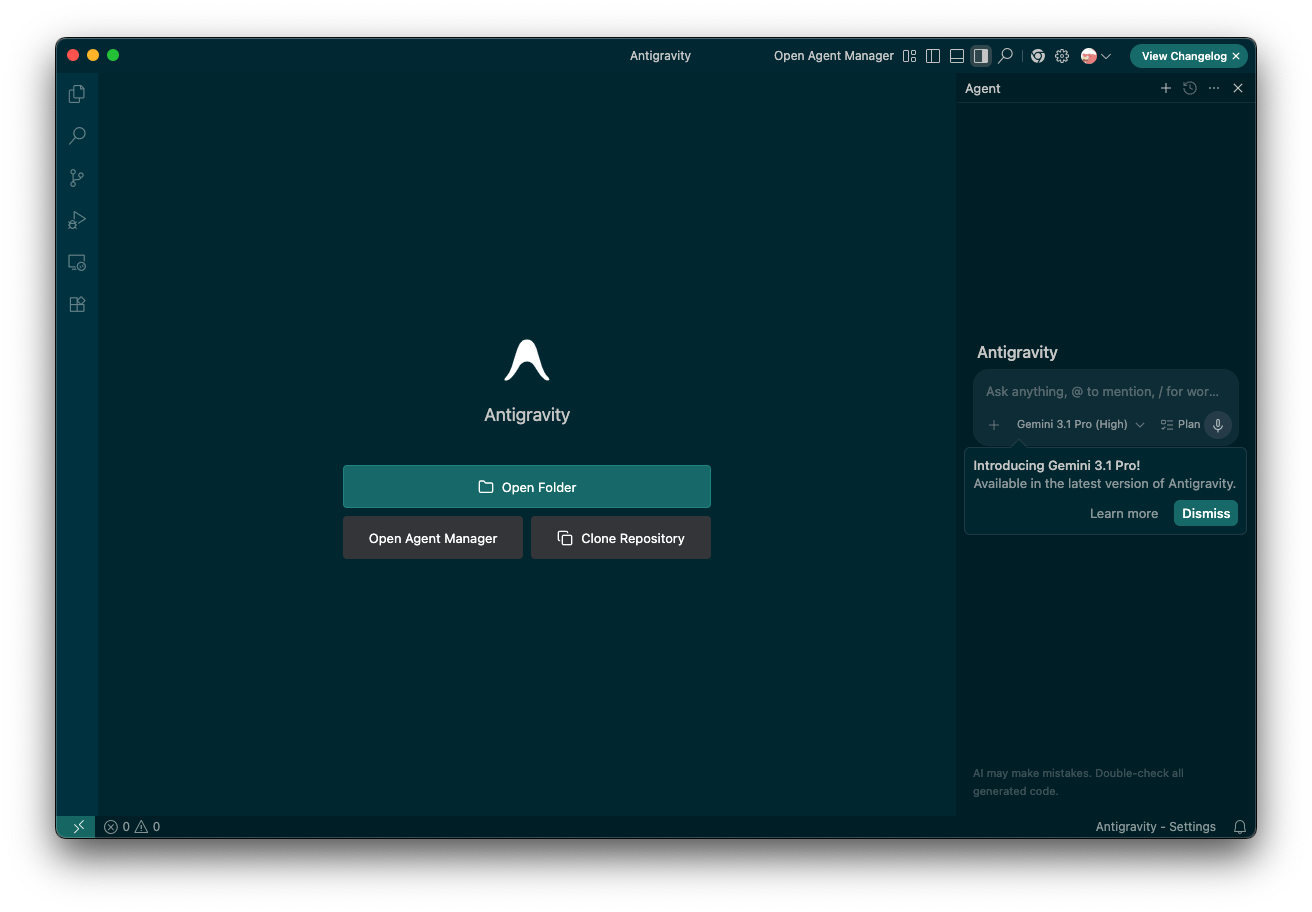Click the microphone voice input icon
Viewport: 1312px width, 912px height.
(x=1218, y=425)
